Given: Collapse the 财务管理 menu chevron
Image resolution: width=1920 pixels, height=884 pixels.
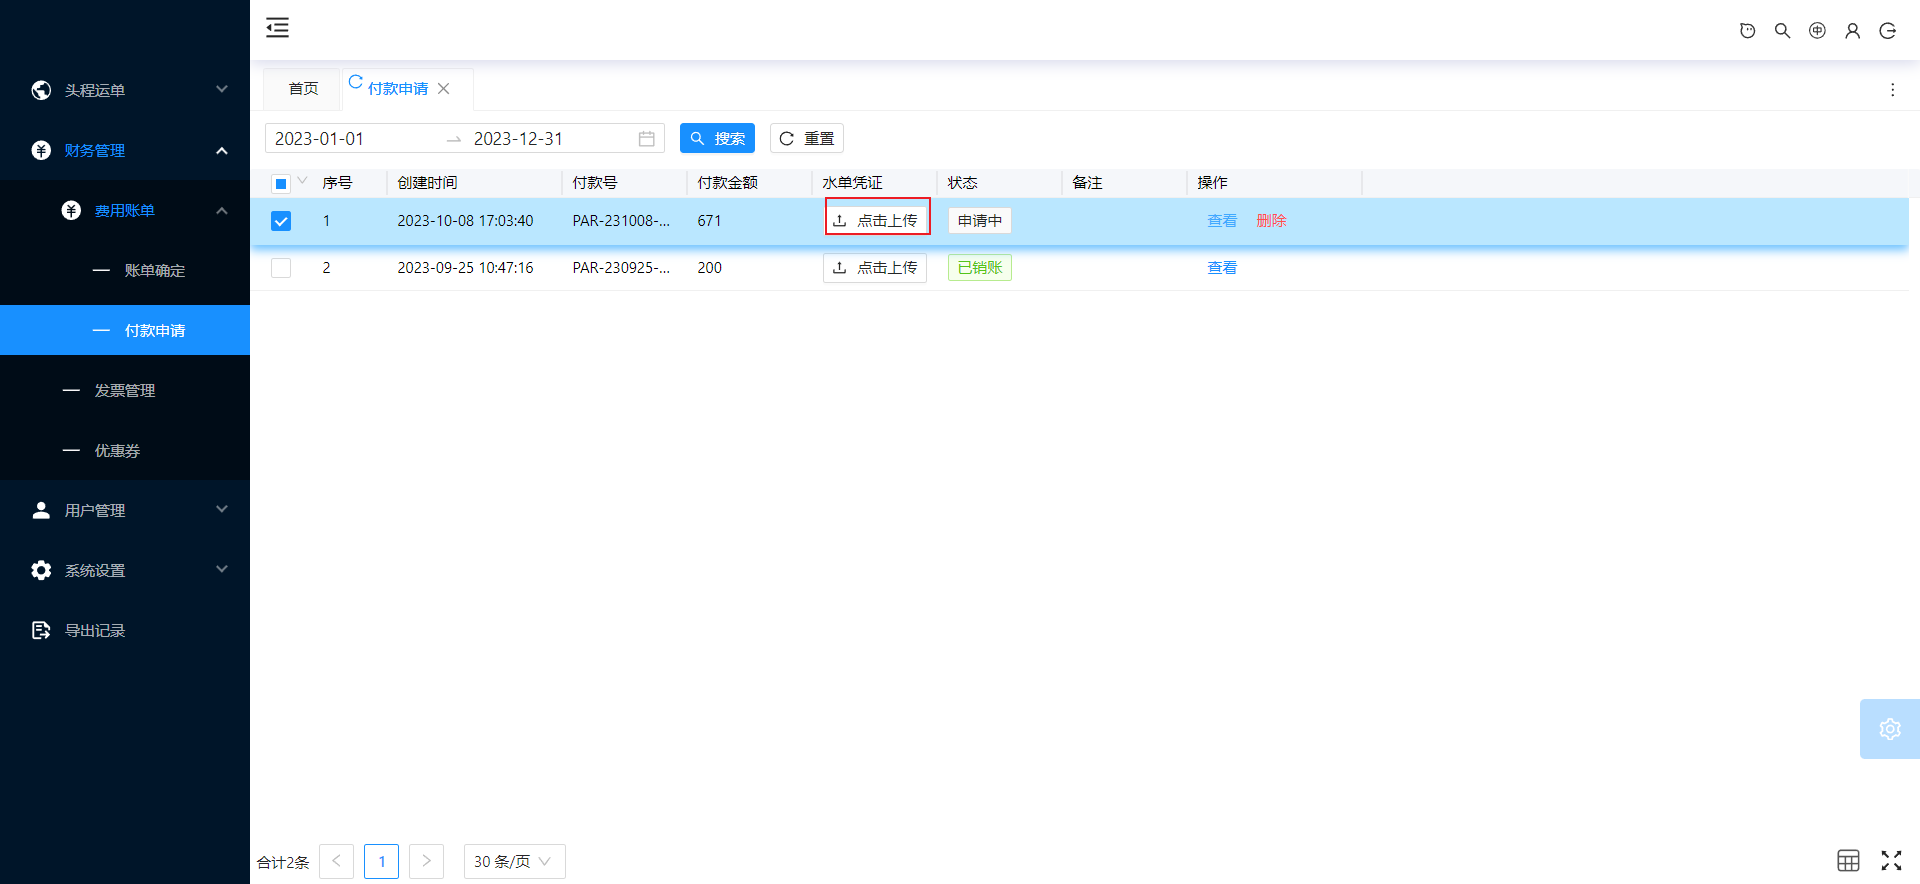Looking at the screenshot, I should tap(222, 150).
